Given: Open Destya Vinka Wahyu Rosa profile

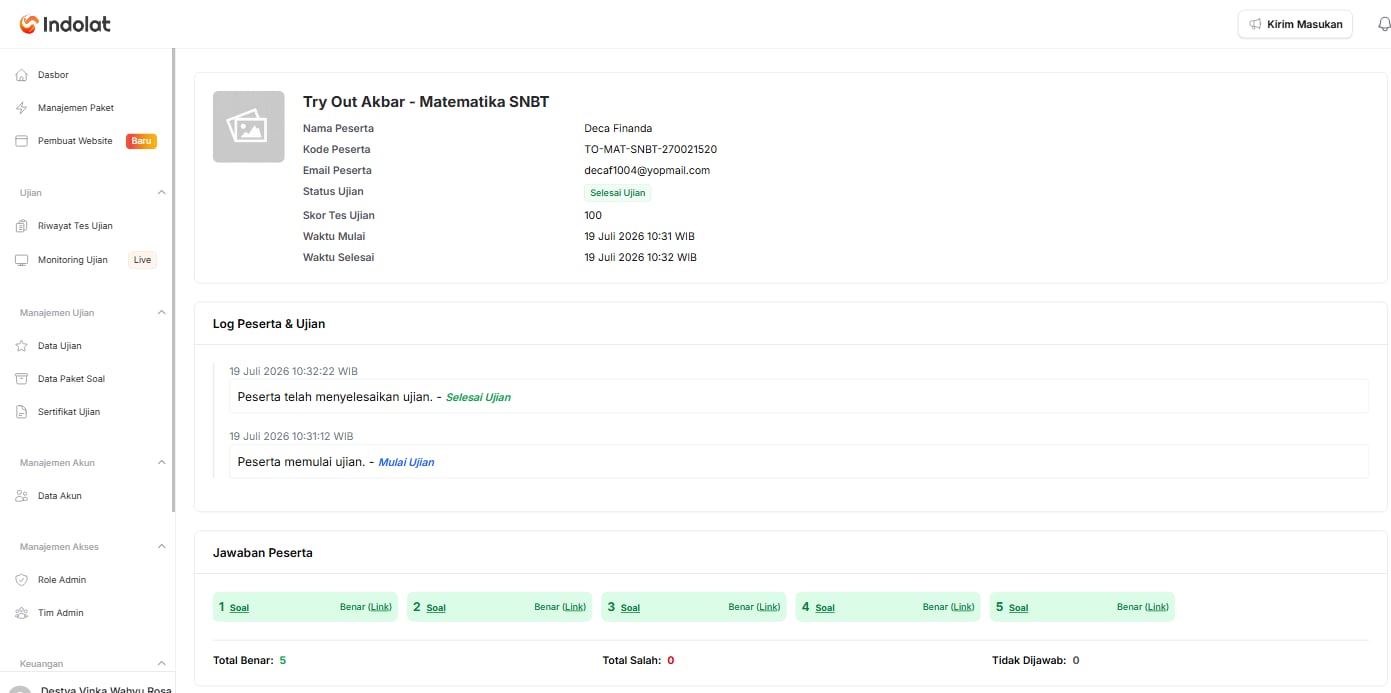Looking at the screenshot, I should coord(90,688).
